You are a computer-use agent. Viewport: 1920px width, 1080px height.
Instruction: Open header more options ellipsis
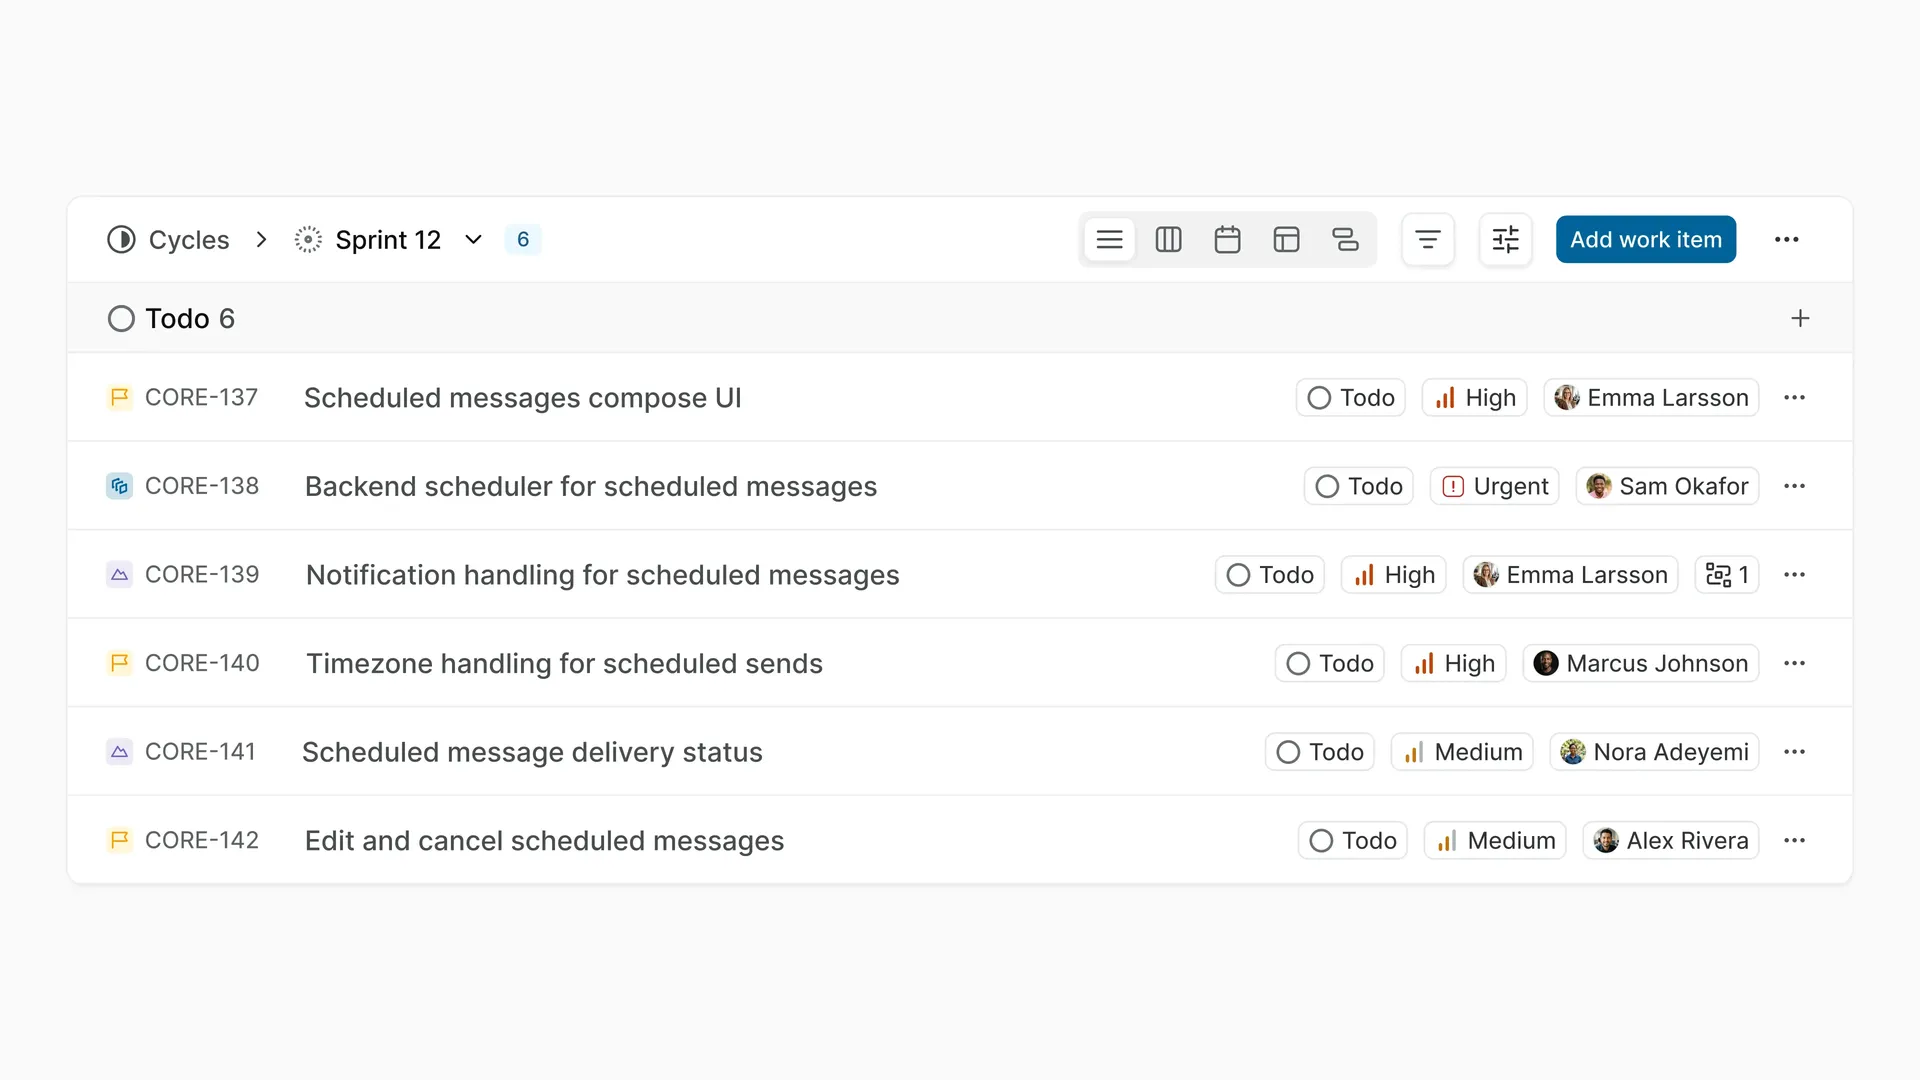[x=1787, y=240]
